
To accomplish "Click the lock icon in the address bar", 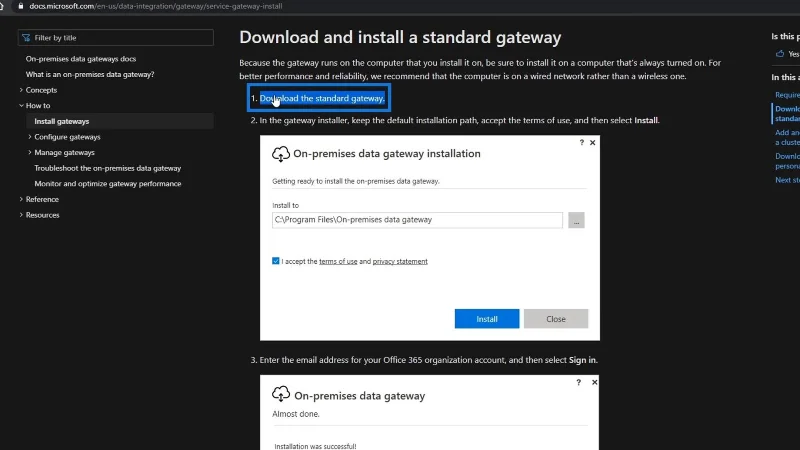I will [x=21, y=6].
